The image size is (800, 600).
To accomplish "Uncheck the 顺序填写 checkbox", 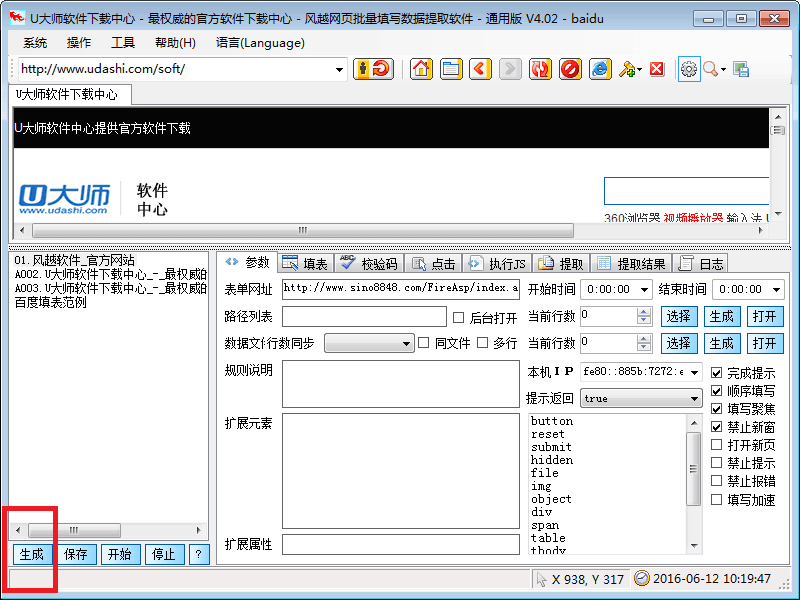I will coord(717,391).
